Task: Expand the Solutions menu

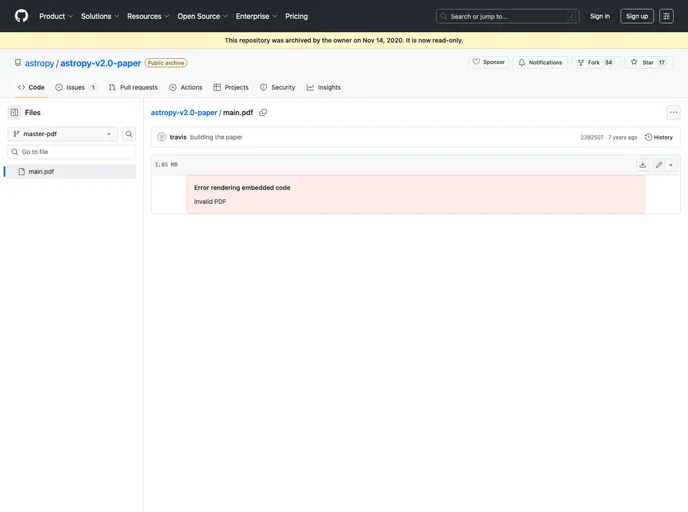Action: point(100,16)
